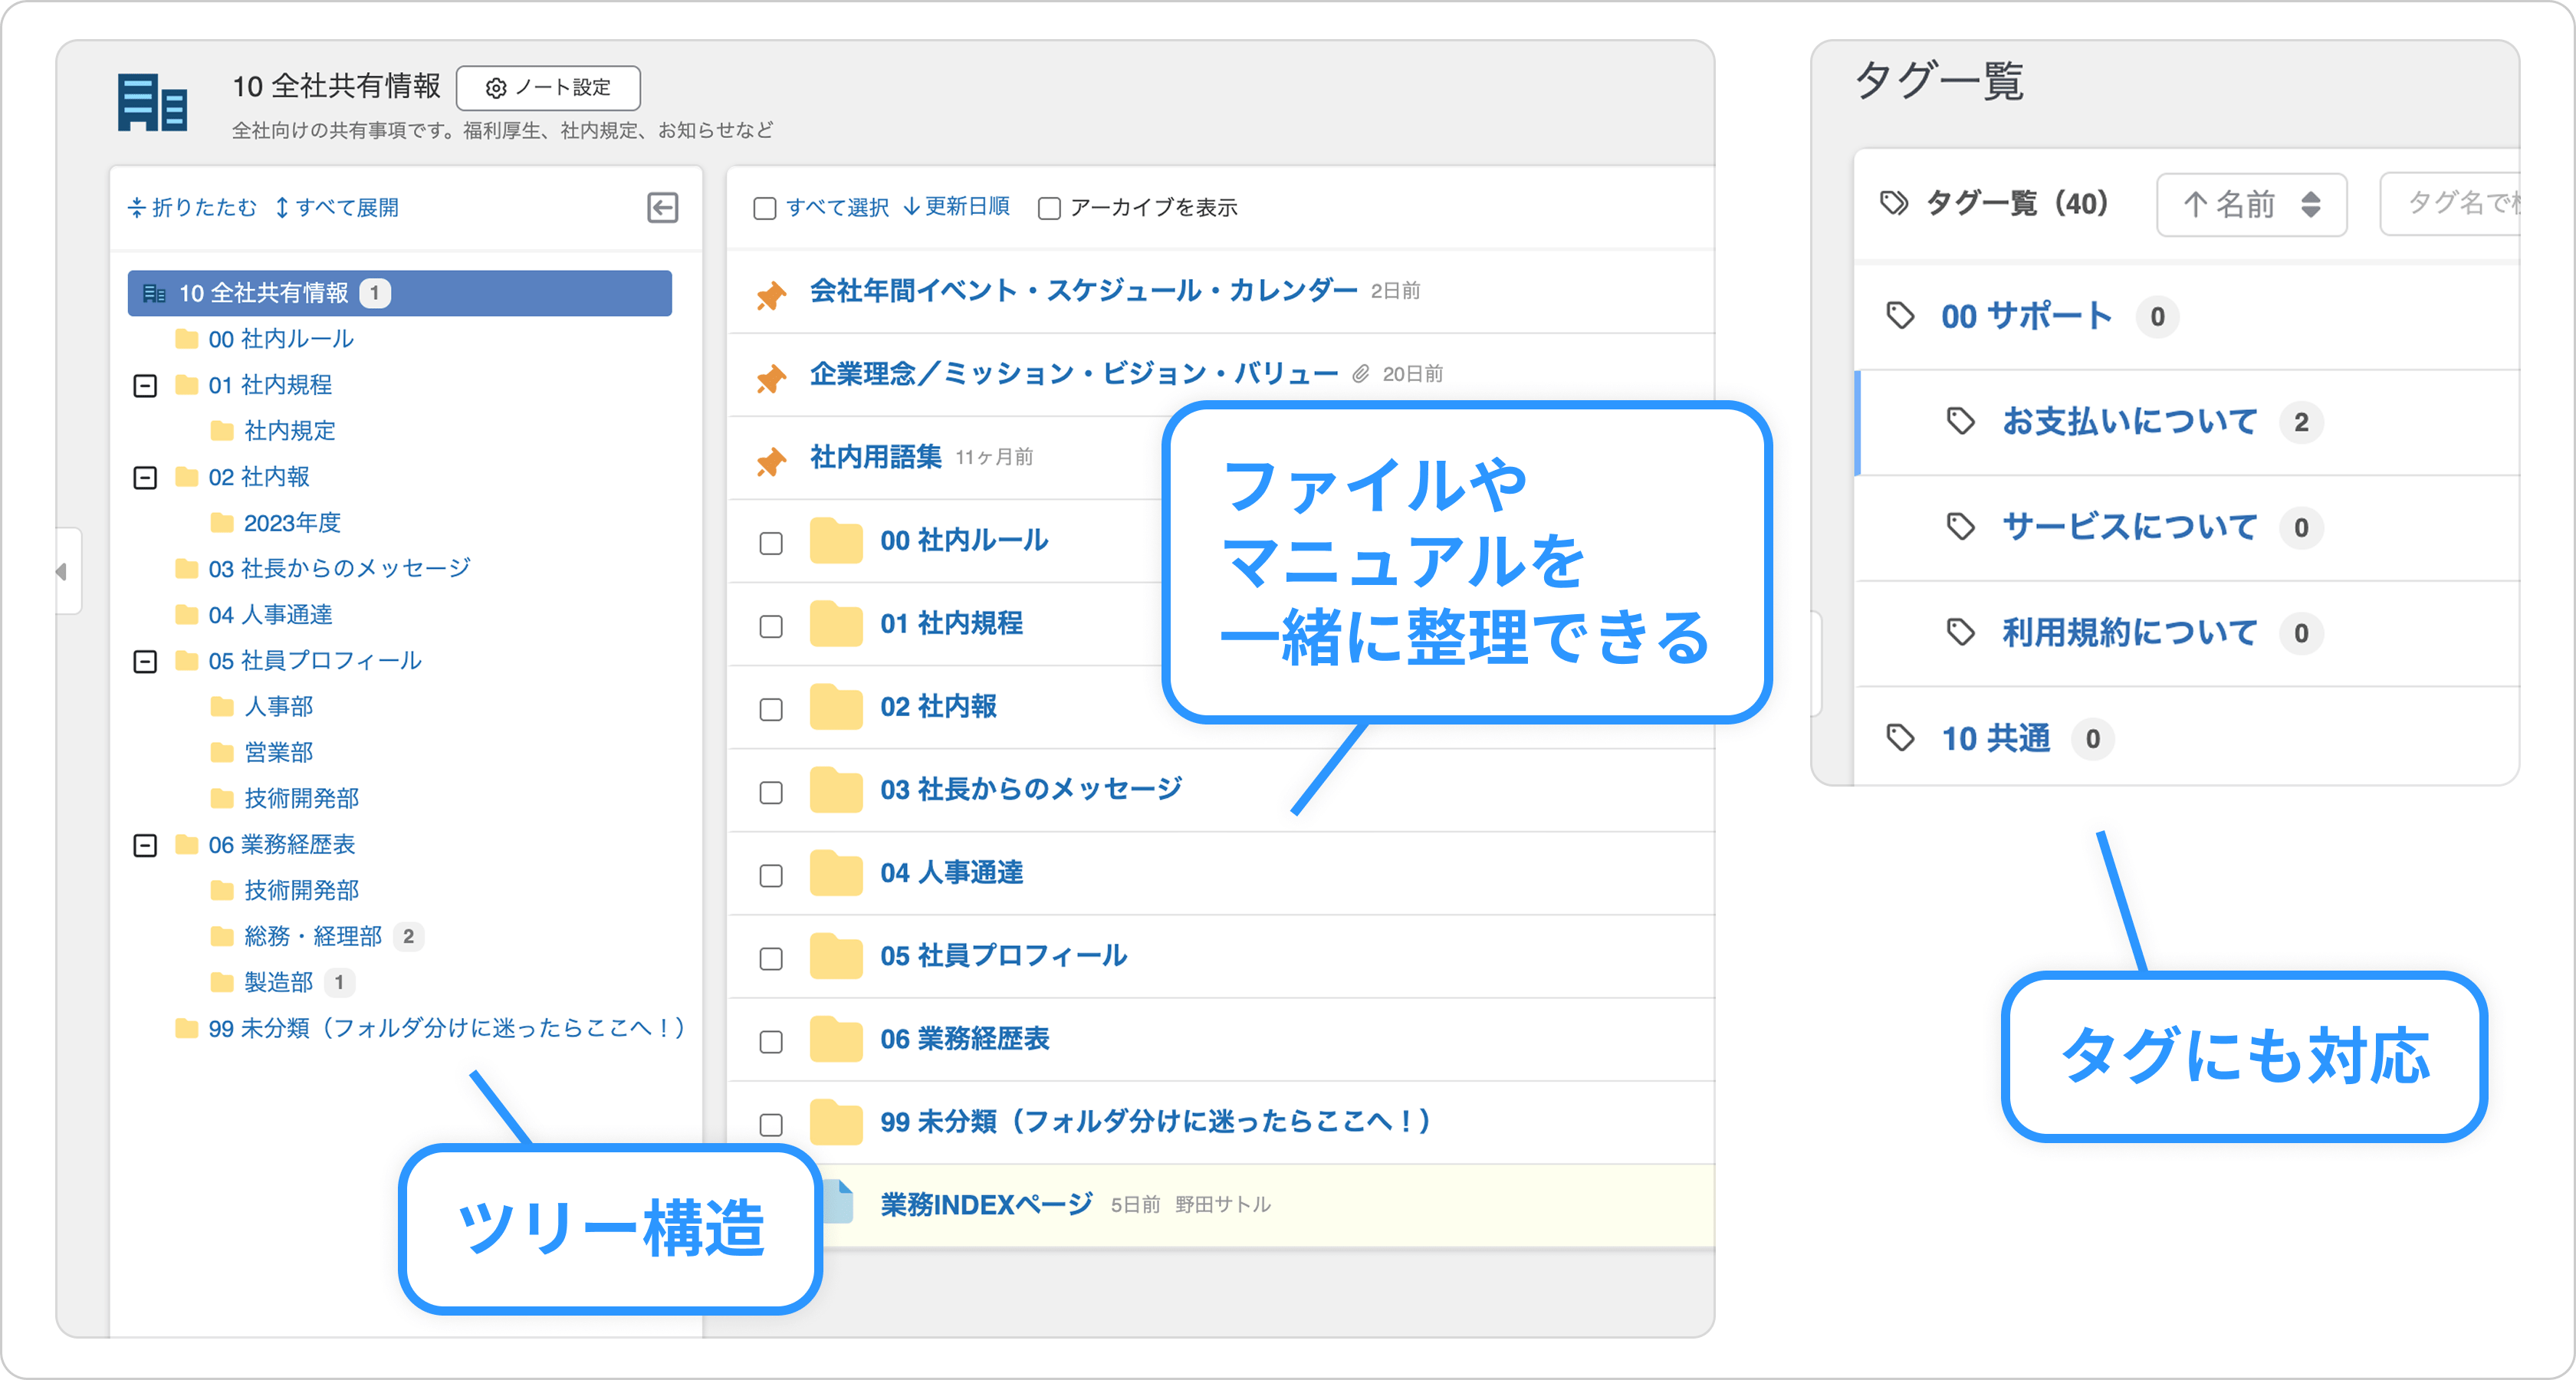This screenshot has height=1380, width=2576.
Task: Check the すべて選択 checkbox
Action: coord(765,208)
